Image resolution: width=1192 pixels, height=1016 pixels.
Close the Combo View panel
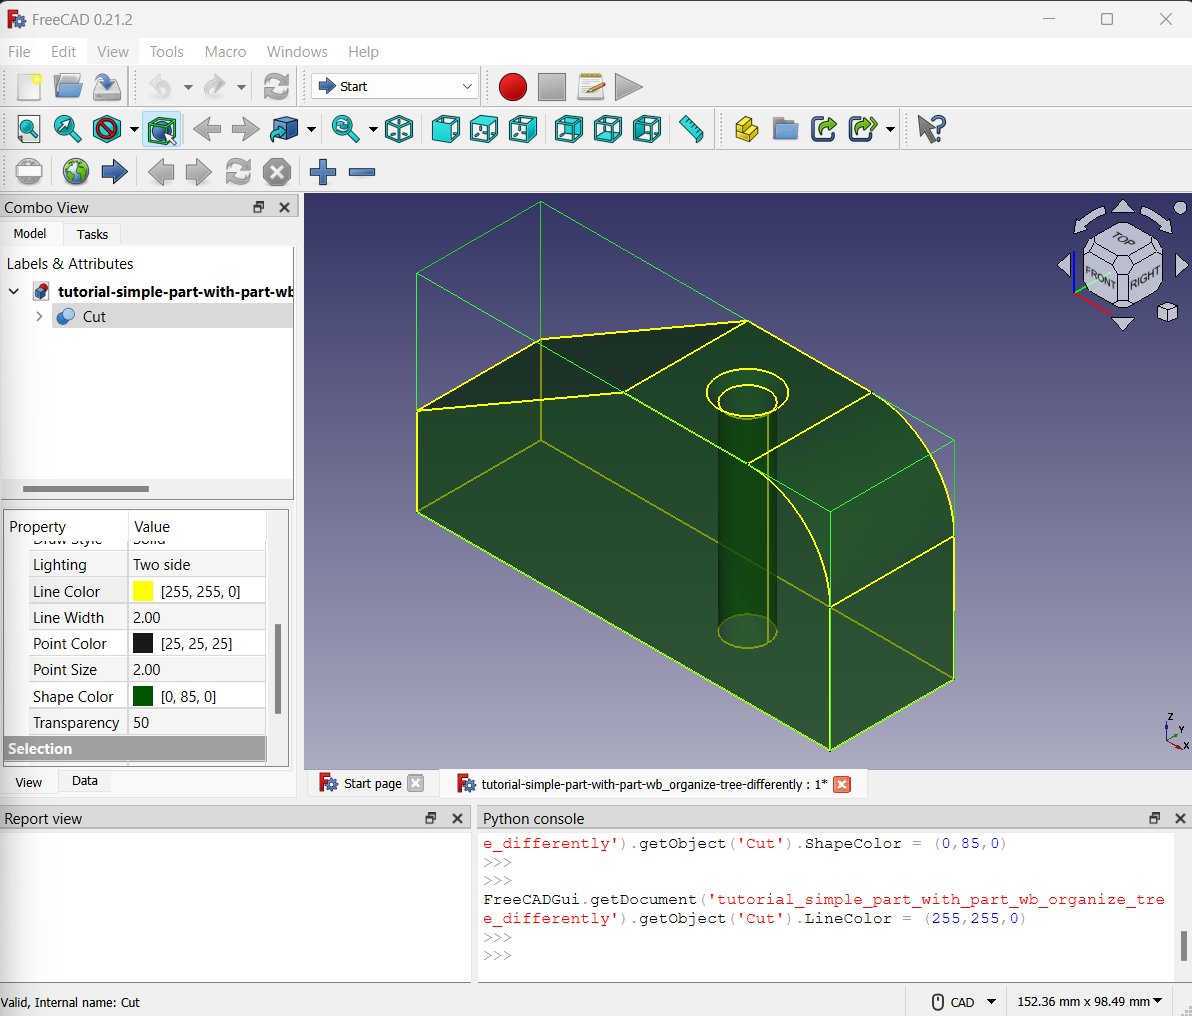click(284, 207)
